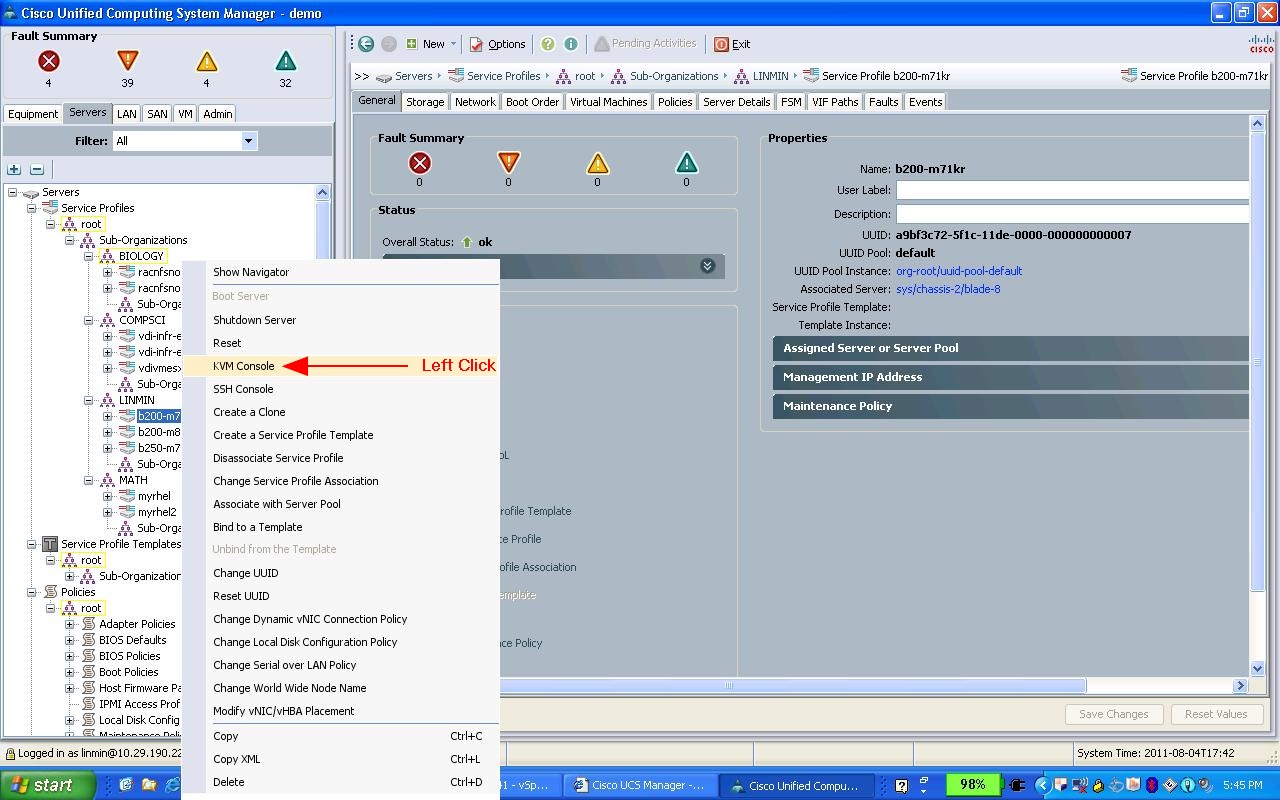The height and width of the screenshot is (800, 1280).
Task: Select the Local Disk Config tree item
Action: (139, 720)
